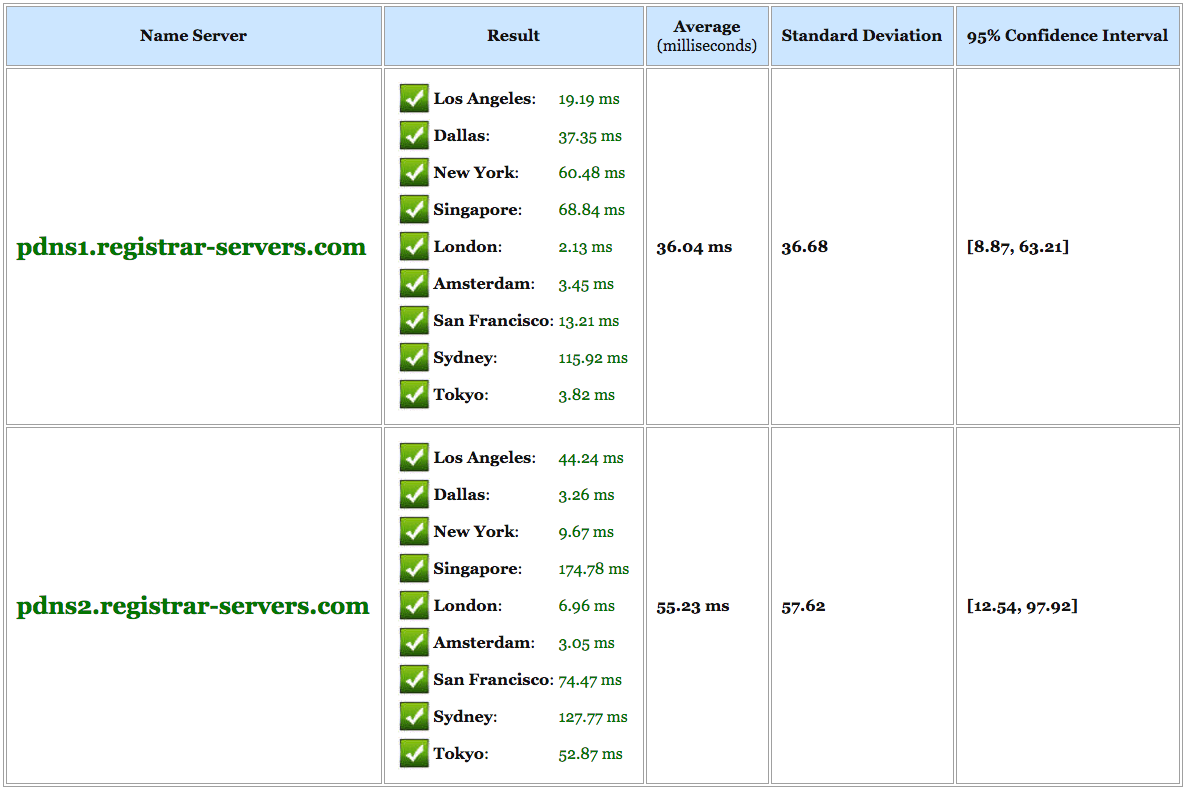Image resolution: width=1186 pixels, height=789 pixels.
Task: Click the 95% Confidence Interval column header
Action: click(x=1067, y=36)
